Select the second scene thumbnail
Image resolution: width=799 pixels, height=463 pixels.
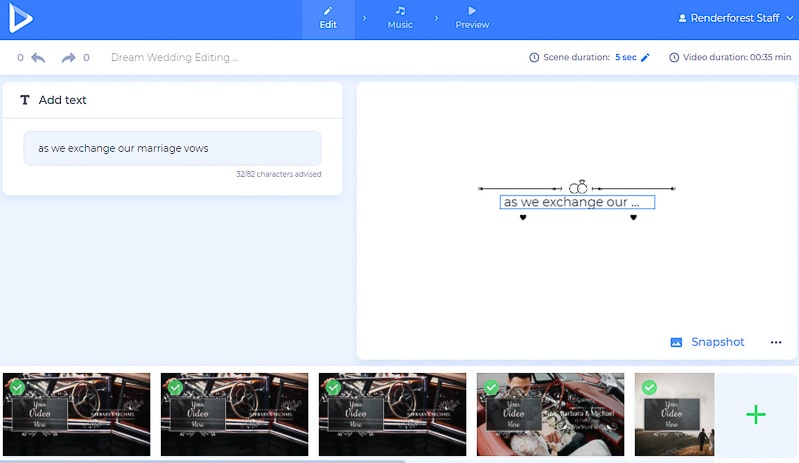[x=234, y=414]
